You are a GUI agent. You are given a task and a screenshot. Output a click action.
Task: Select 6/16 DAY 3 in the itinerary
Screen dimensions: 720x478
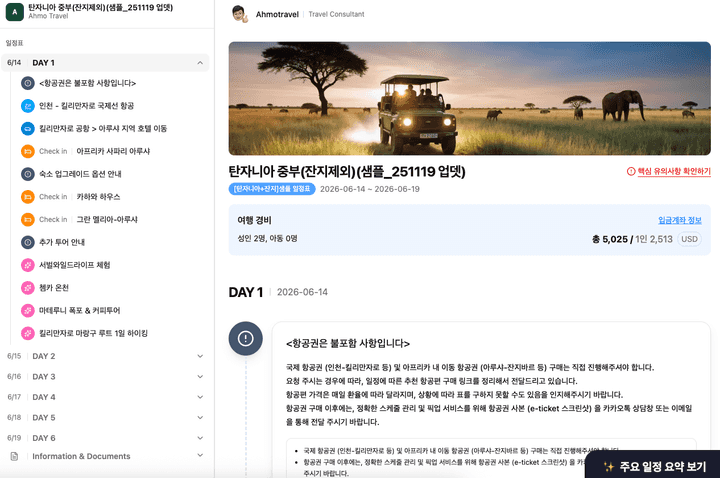coord(105,377)
